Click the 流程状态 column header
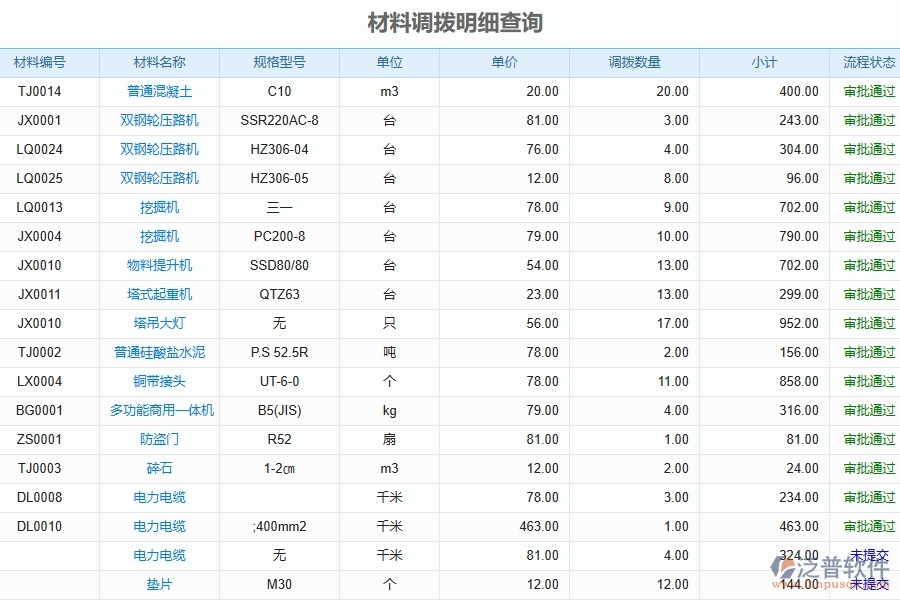 (866, 62)
